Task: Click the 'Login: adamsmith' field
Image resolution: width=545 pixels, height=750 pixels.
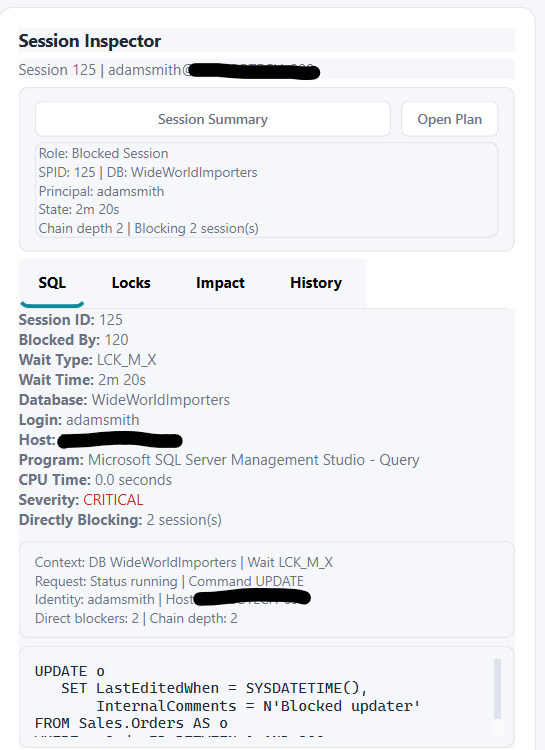Action: (79, 420)
